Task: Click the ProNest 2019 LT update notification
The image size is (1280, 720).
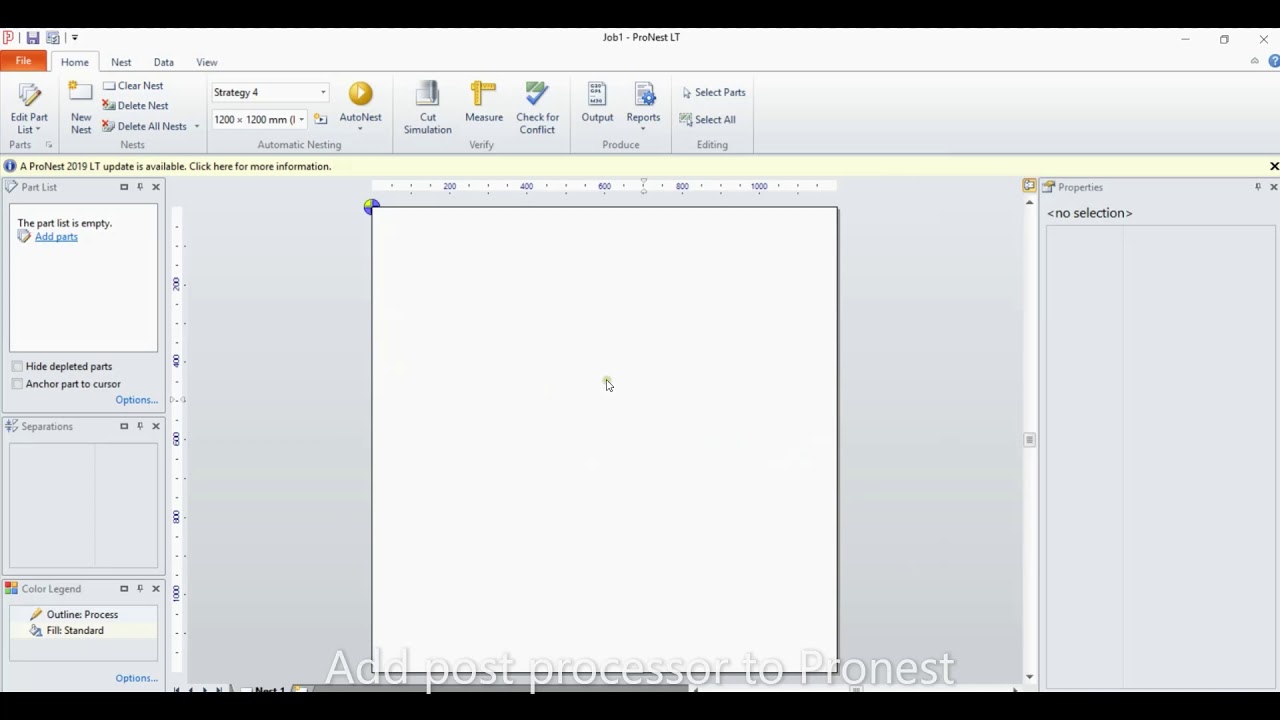Action: point(175,166)
